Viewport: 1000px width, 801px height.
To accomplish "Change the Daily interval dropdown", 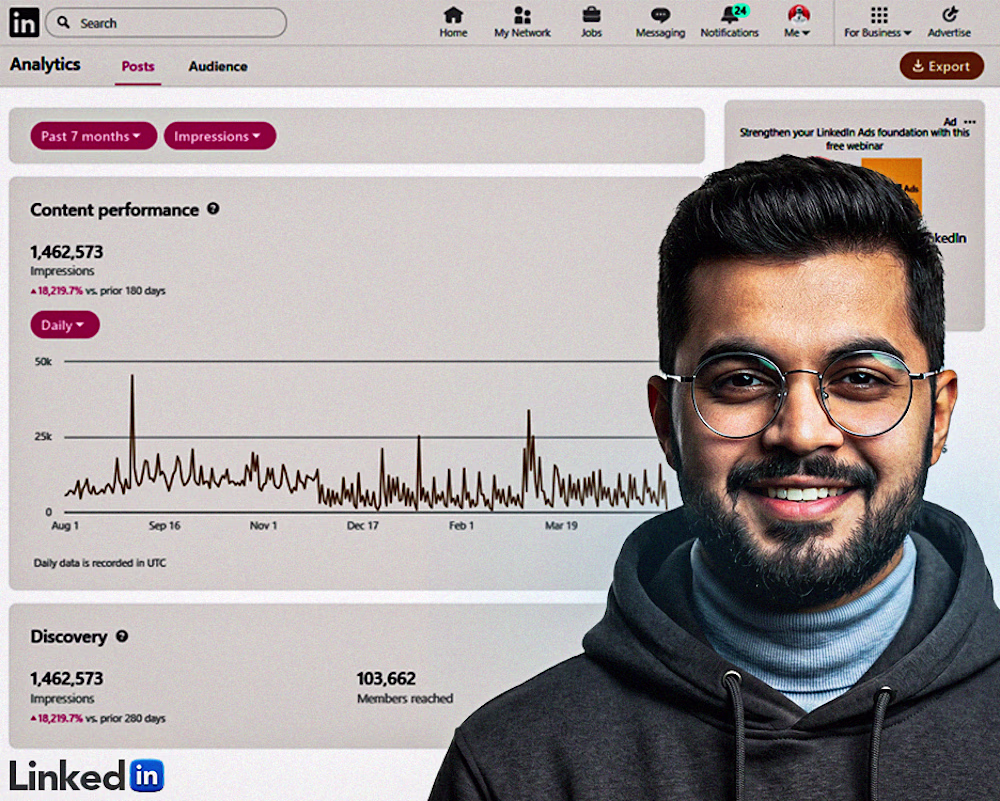I will [65, 325].
